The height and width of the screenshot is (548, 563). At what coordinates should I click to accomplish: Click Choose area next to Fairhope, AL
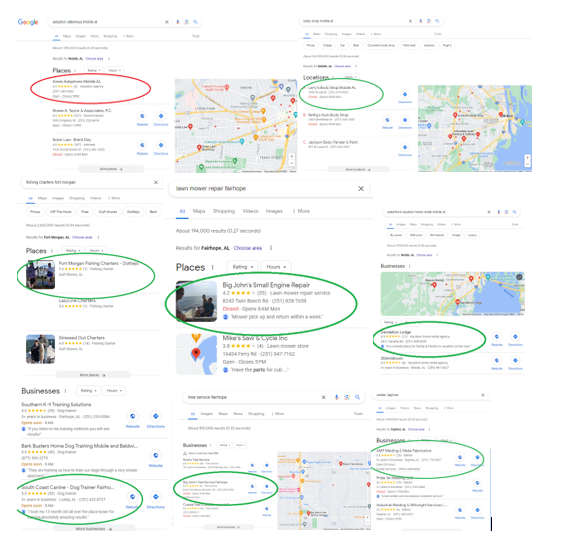(248, 248)
